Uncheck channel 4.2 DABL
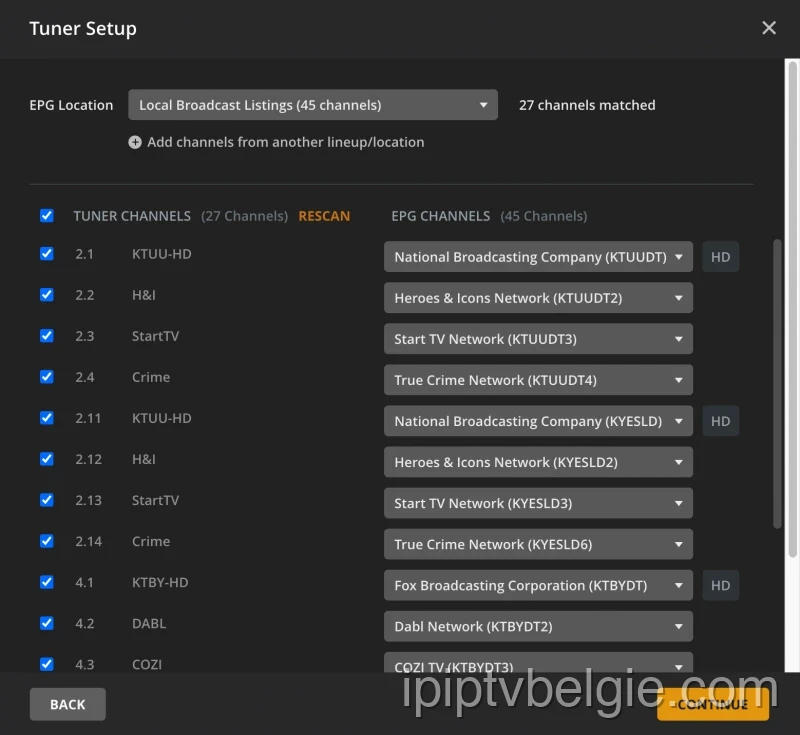 [x=46, y=623]
